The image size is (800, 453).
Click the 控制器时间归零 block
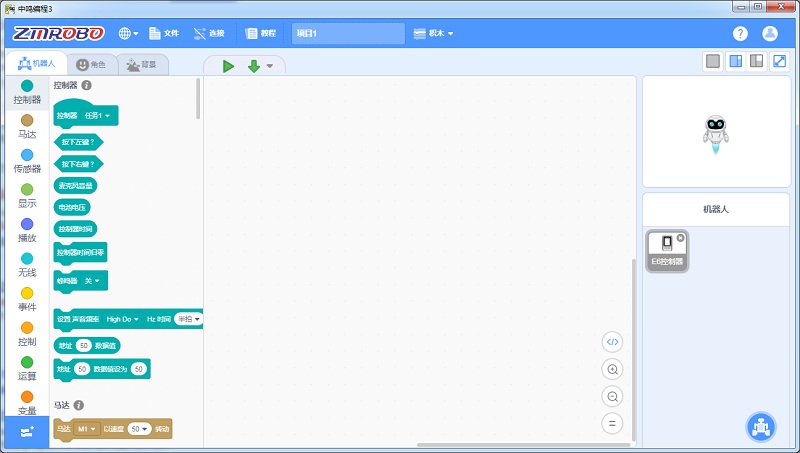80,253
